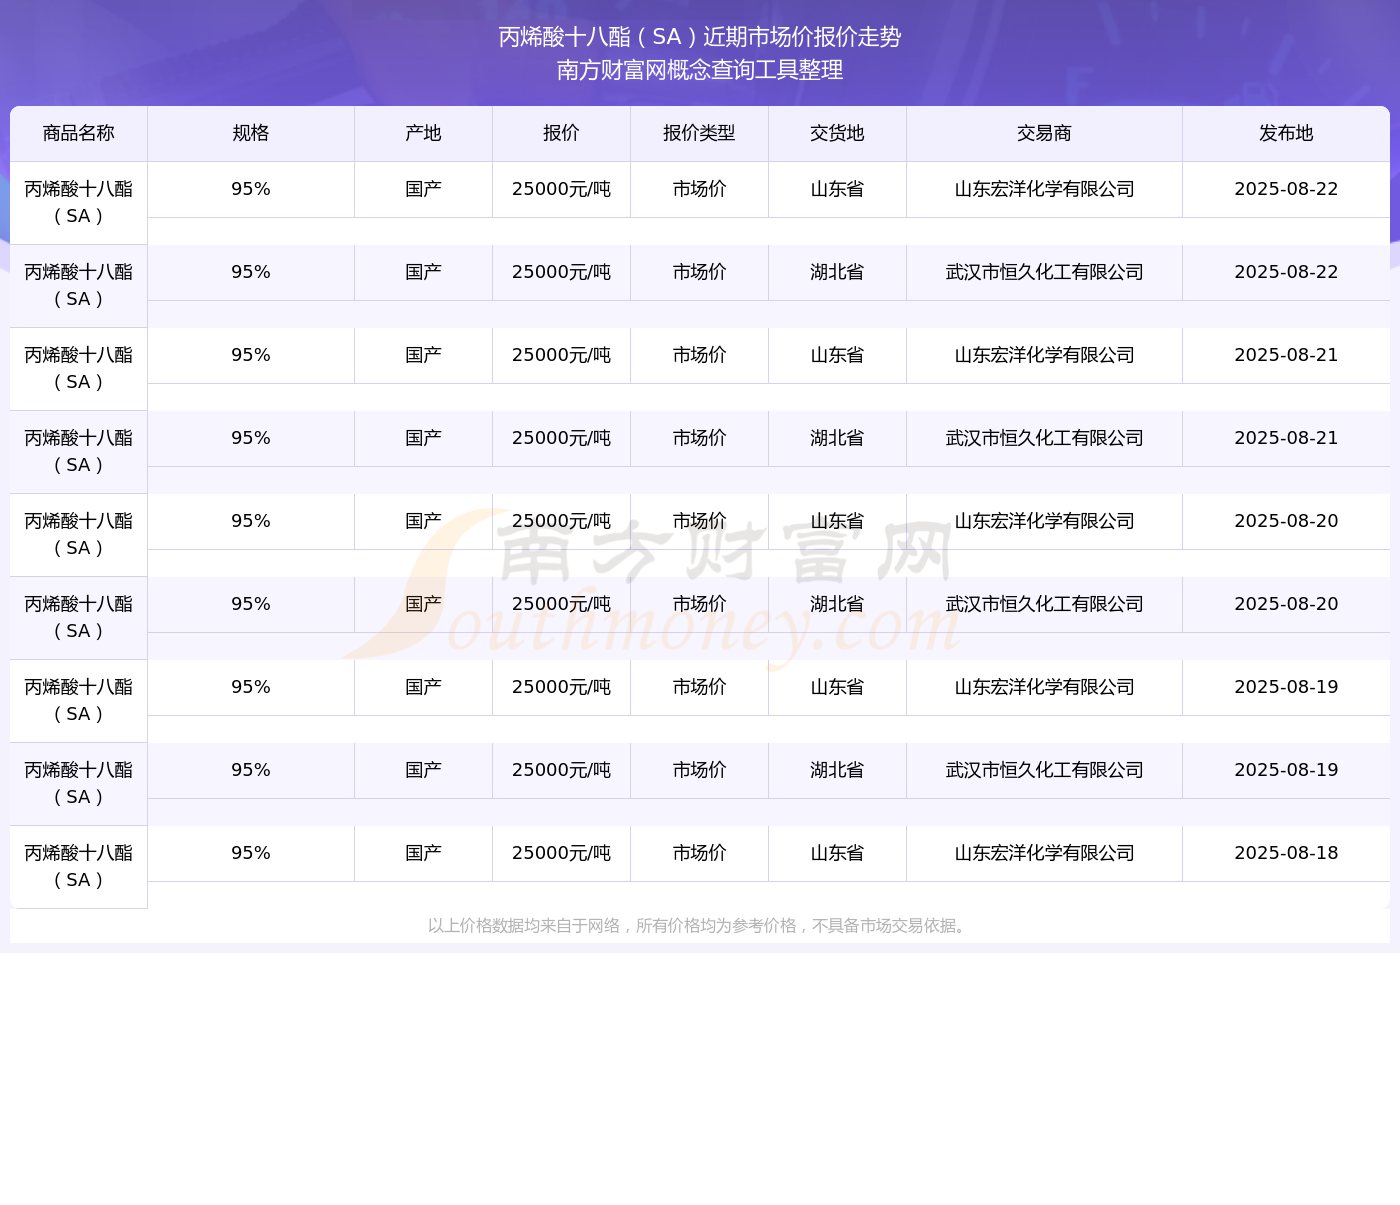Click 25000元/吨 in the 山东省 2025-08-21 row
This screenshot has height=1205, width=1400.
tap(562, 355)
